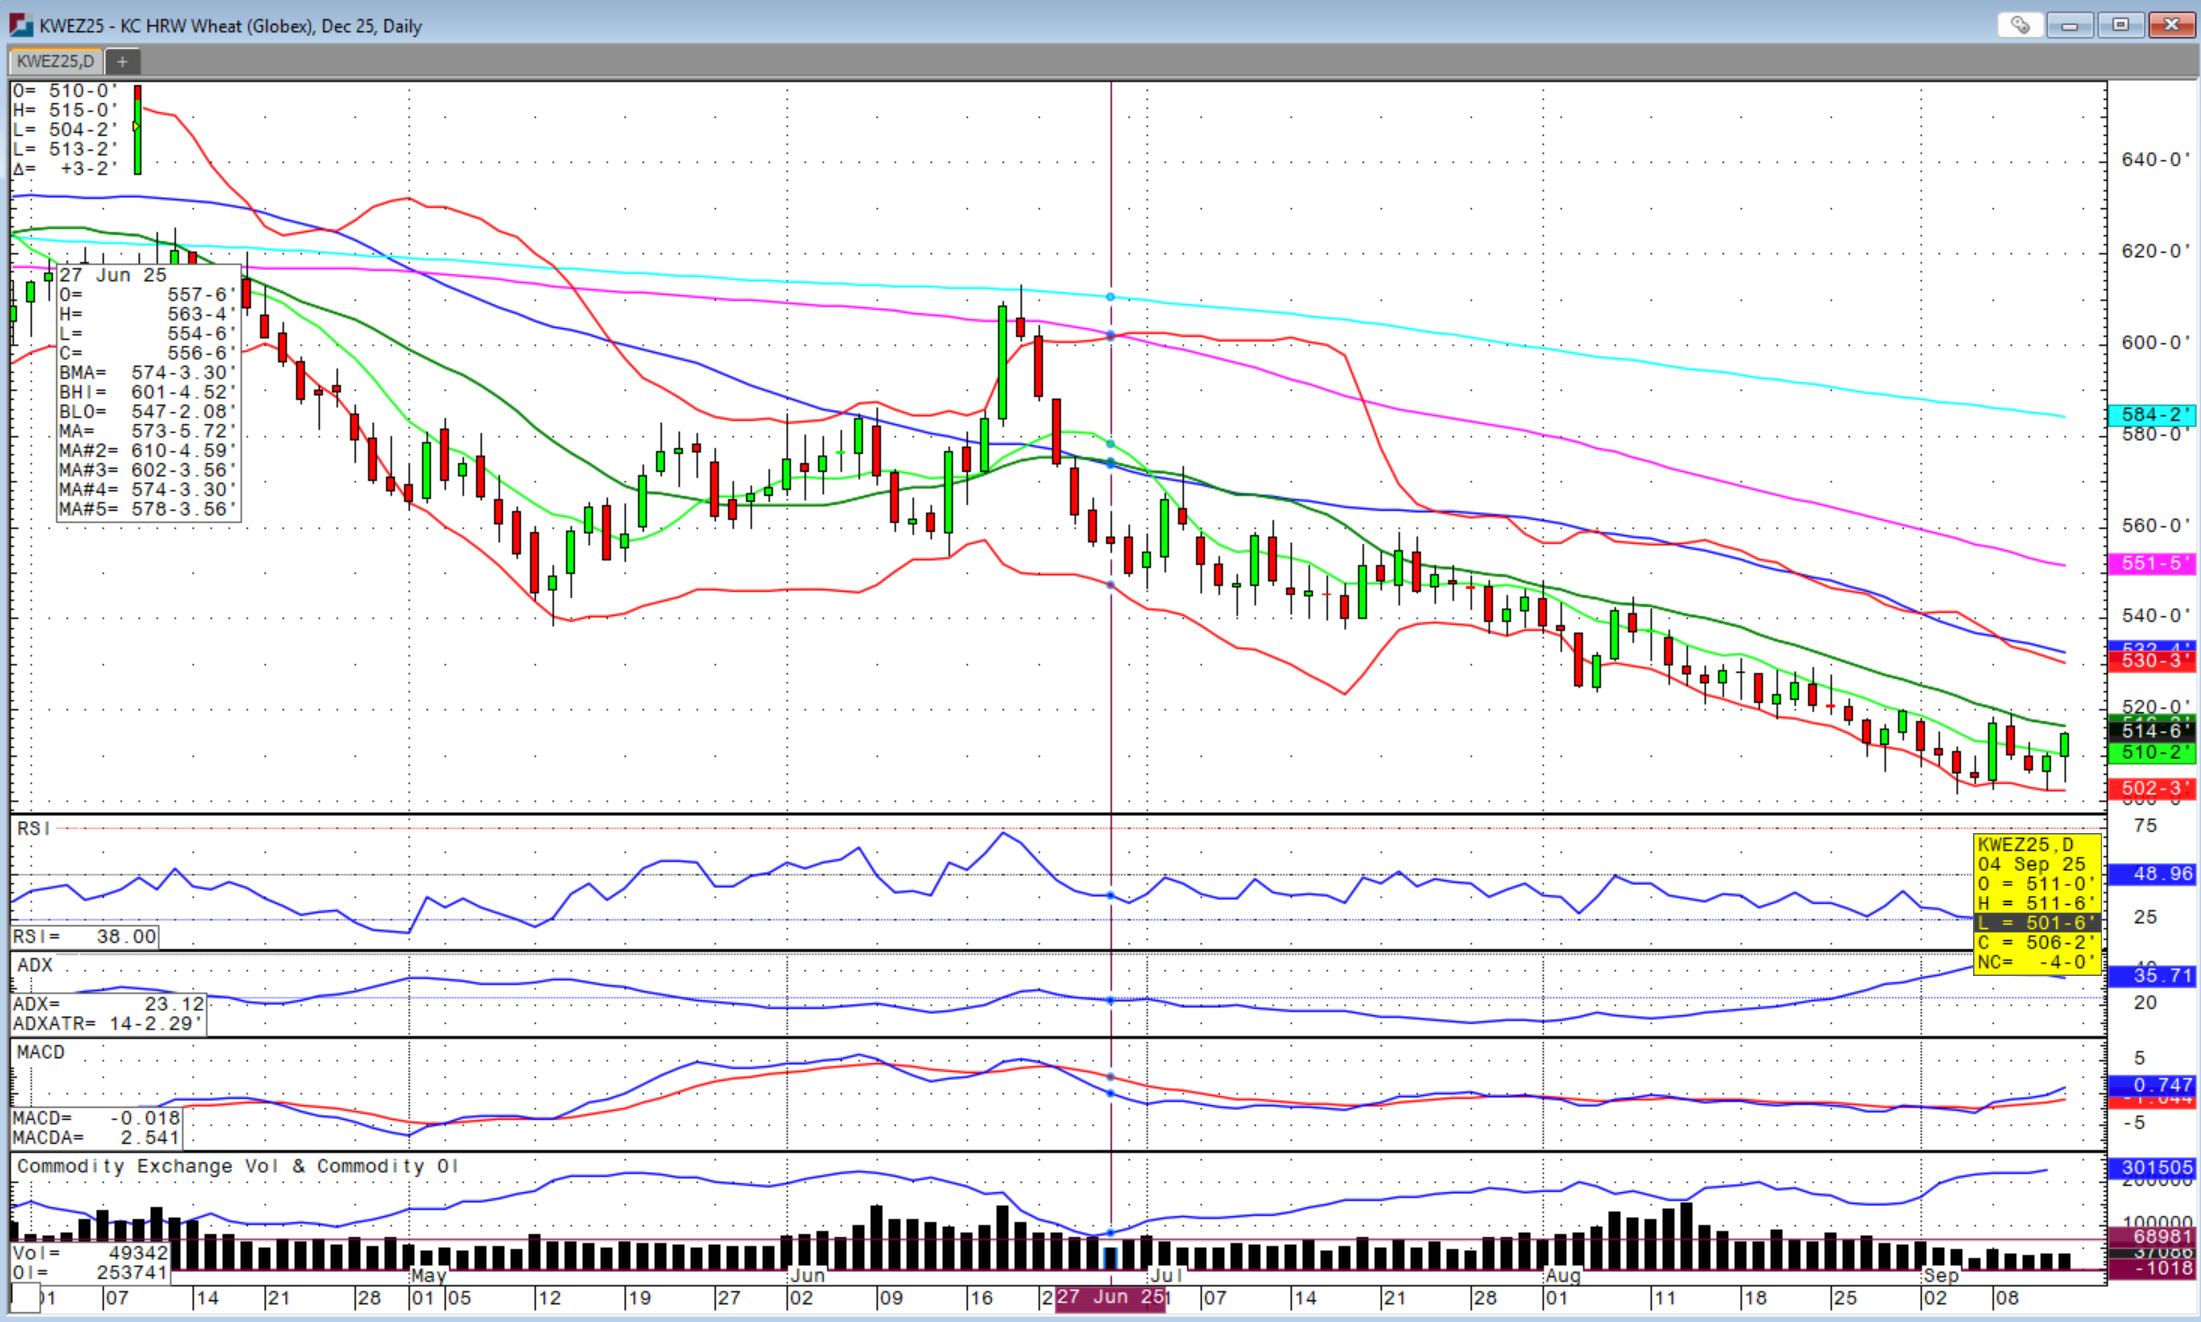Click the RSI= 38.00 value box
Image resolution: width=2201 pixels, height=1322 pixels.
pyautogui.click(x=85, y=937)
